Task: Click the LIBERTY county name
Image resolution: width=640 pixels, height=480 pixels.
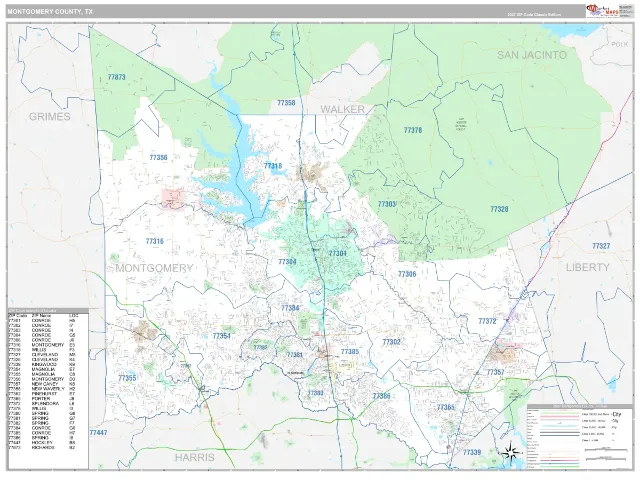Action: tap(587, 267)
